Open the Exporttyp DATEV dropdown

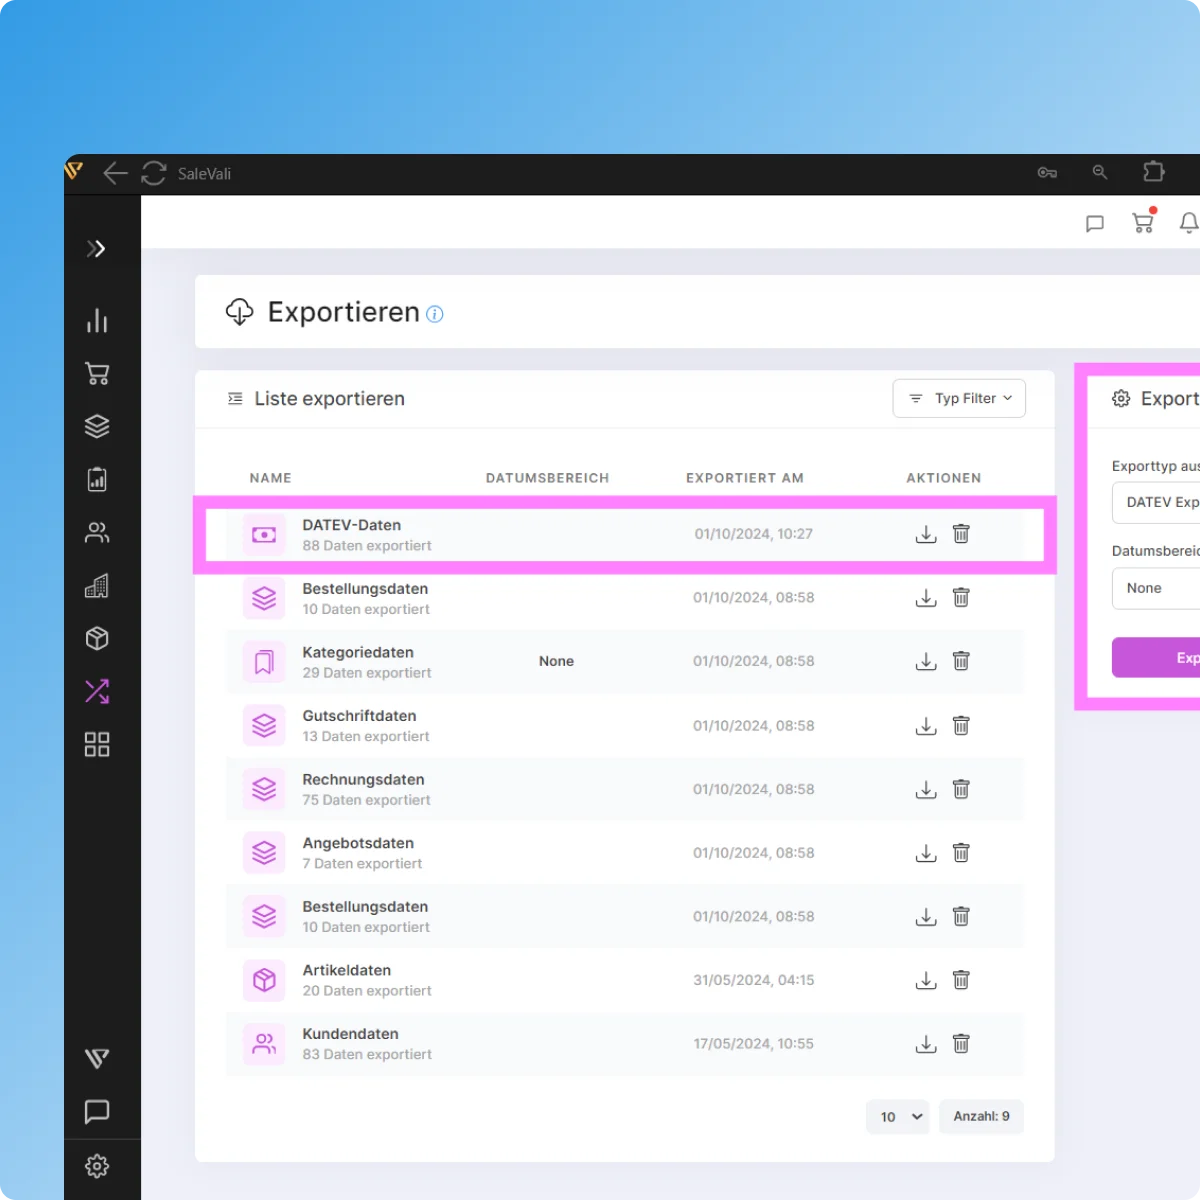(1156, 502)
